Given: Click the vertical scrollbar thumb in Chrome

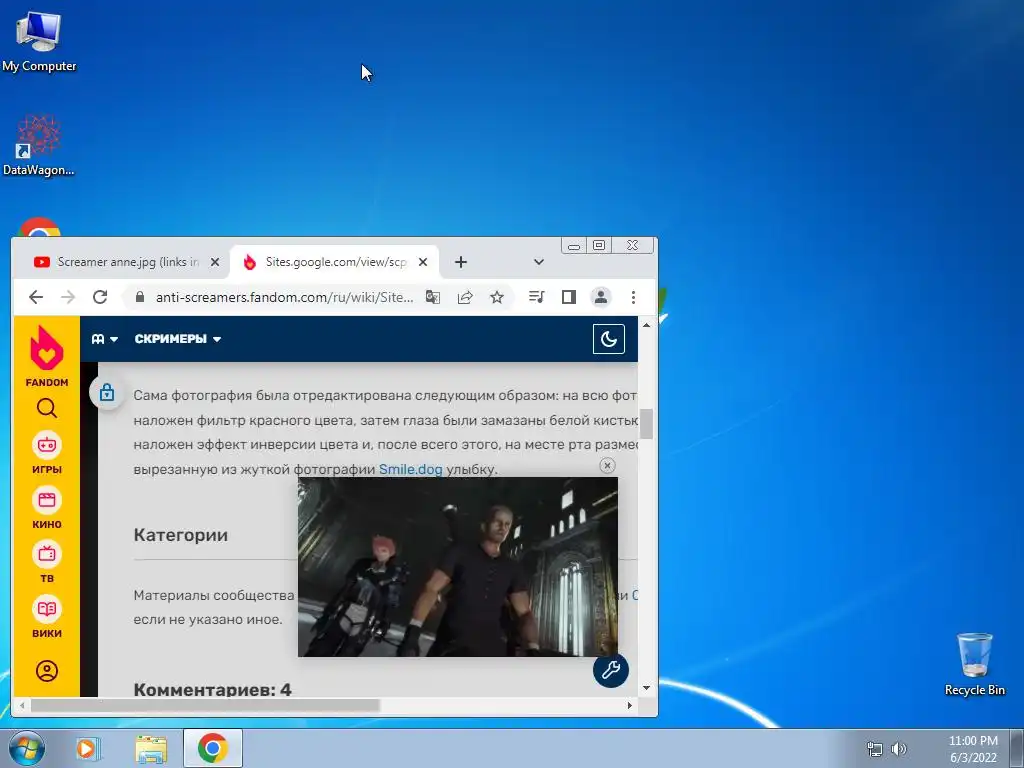Looking at the screenshot, I should coord(647,424).
